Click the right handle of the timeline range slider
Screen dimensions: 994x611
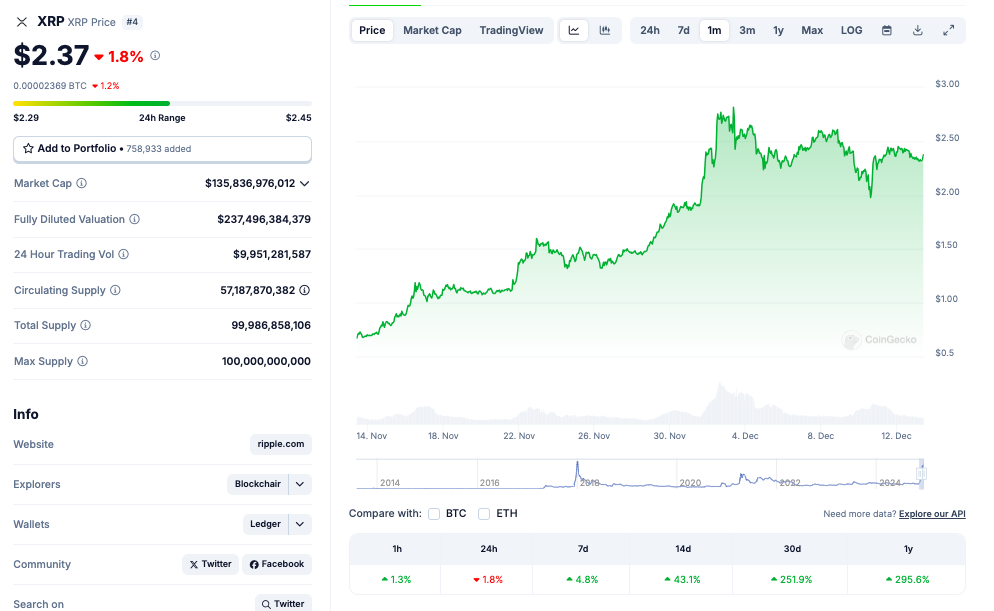[921, 473]
